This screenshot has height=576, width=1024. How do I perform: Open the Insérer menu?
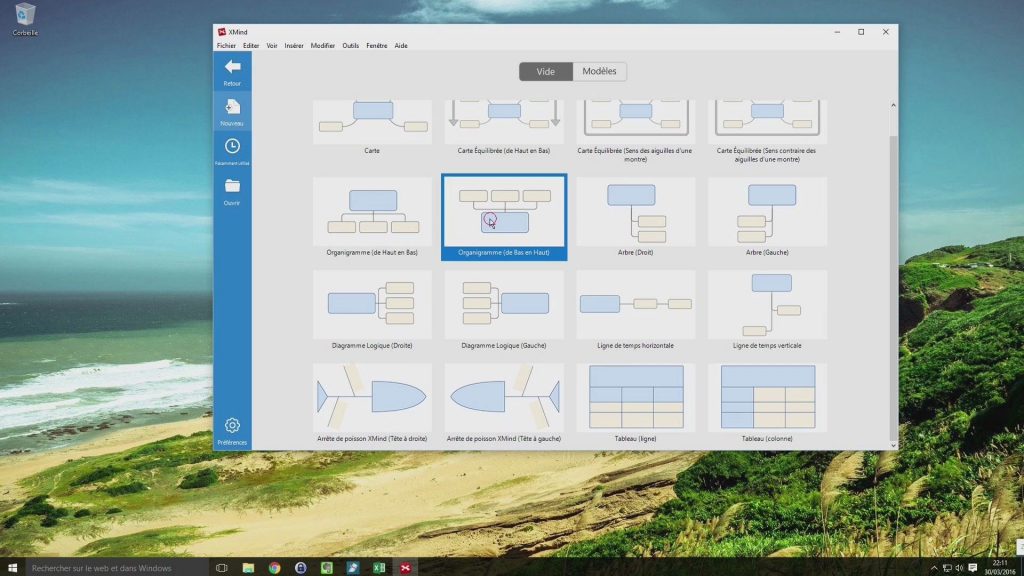pyautogui.click(x=294, y=46)
